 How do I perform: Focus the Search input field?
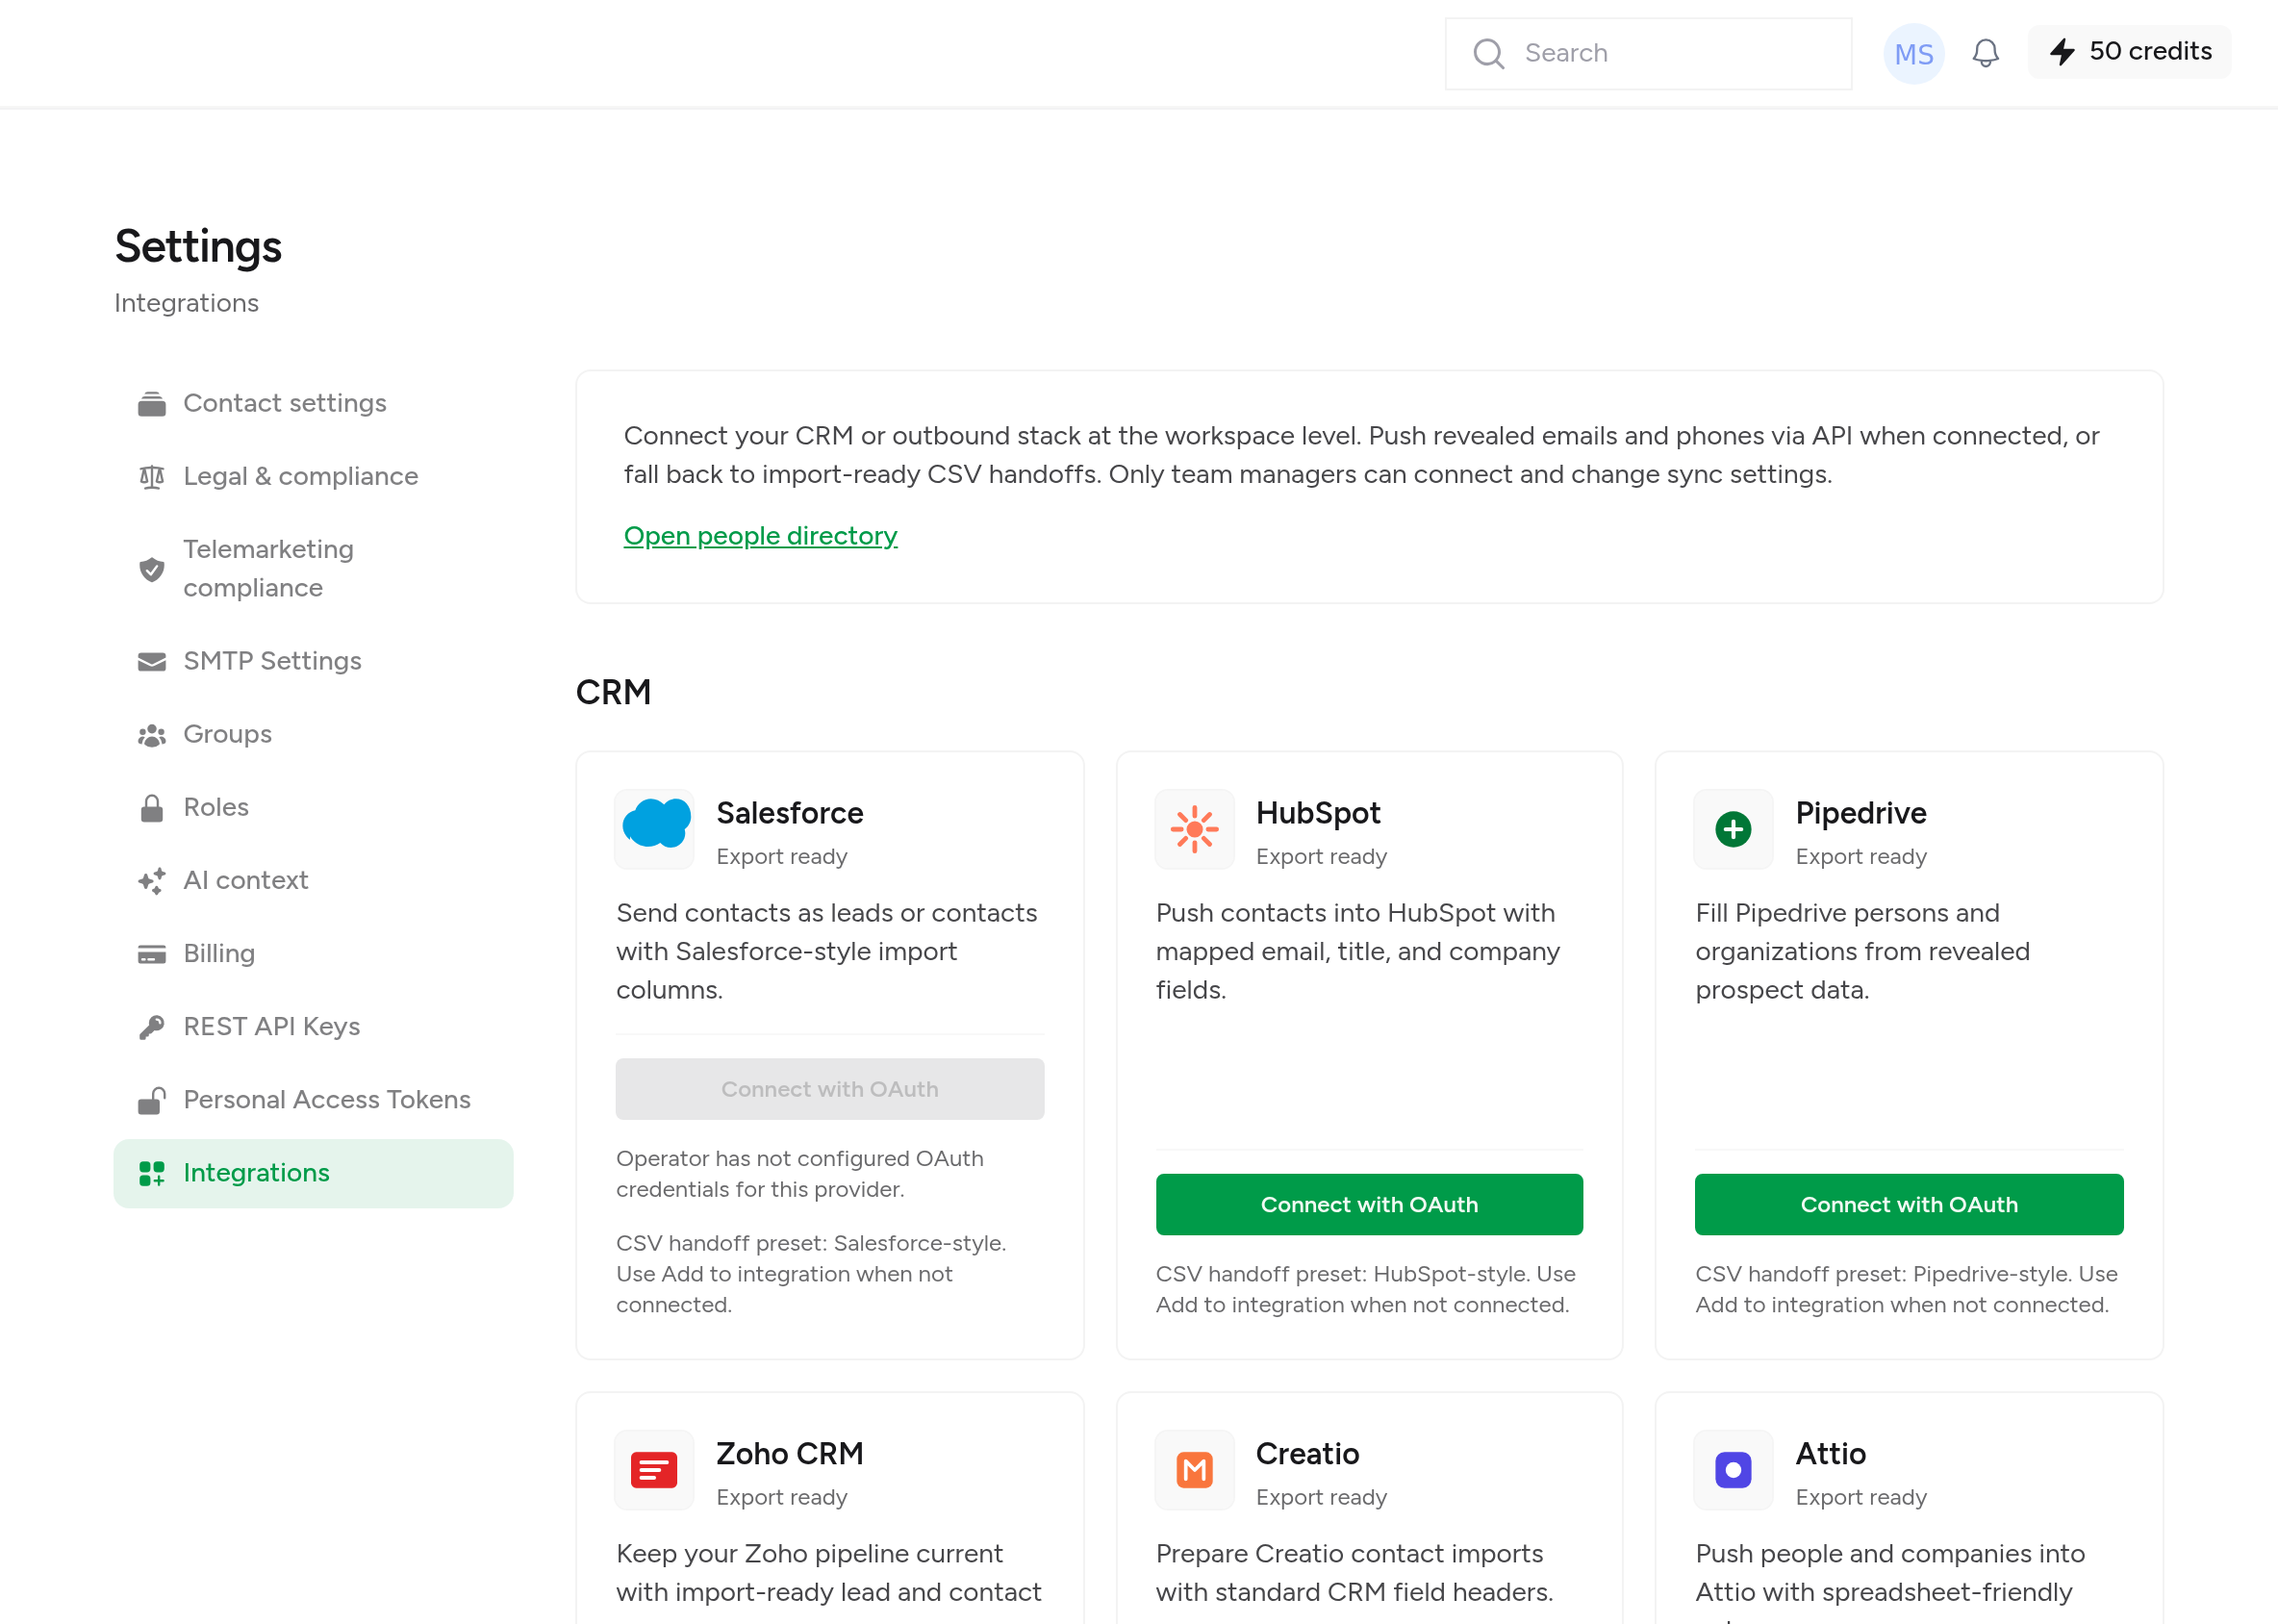coord(1648,53)
